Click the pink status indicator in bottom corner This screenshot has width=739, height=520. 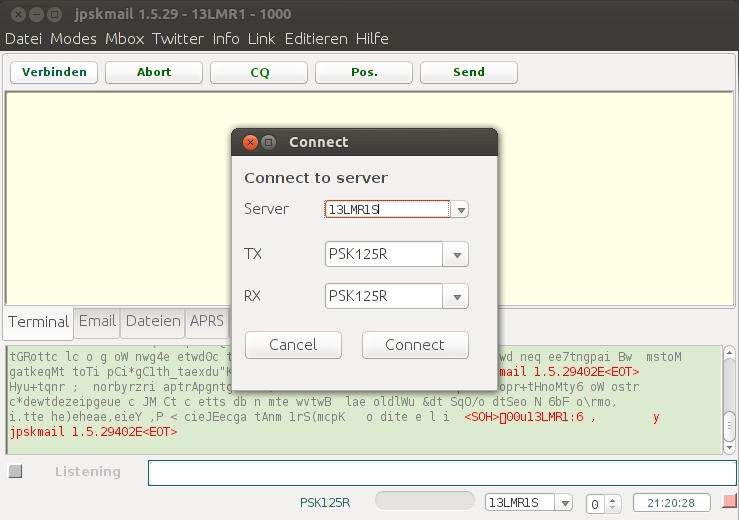729,501
